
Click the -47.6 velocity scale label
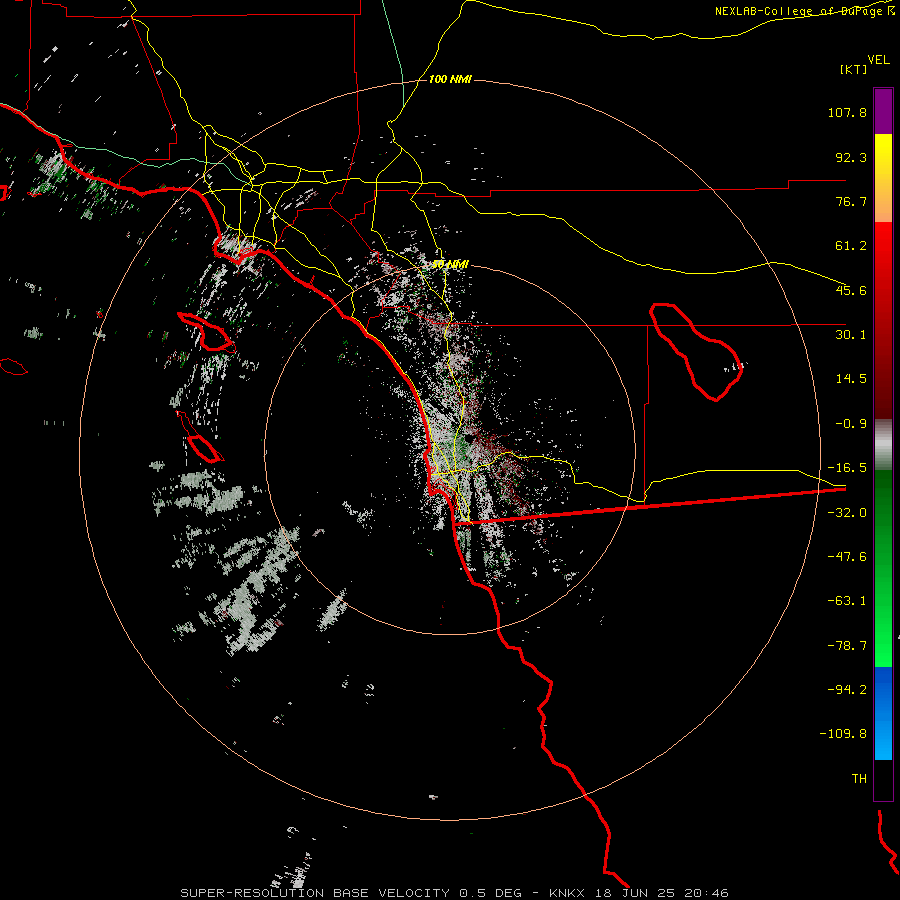(x=847, y=557)
